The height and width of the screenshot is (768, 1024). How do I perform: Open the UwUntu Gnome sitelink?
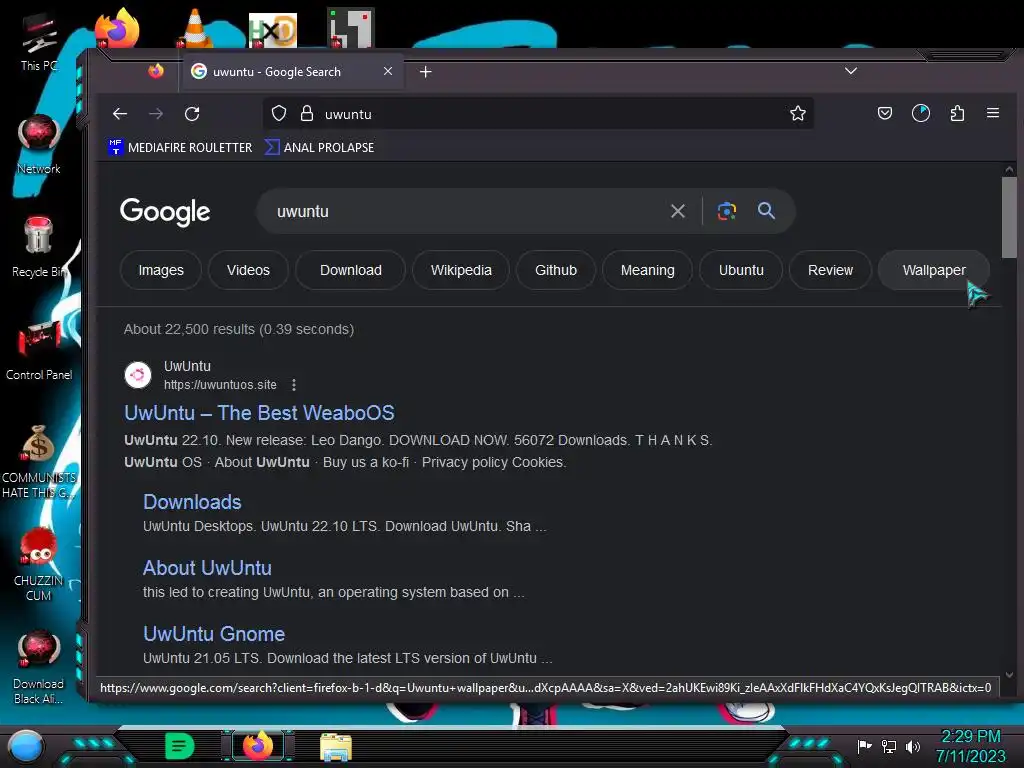(214, 633)
